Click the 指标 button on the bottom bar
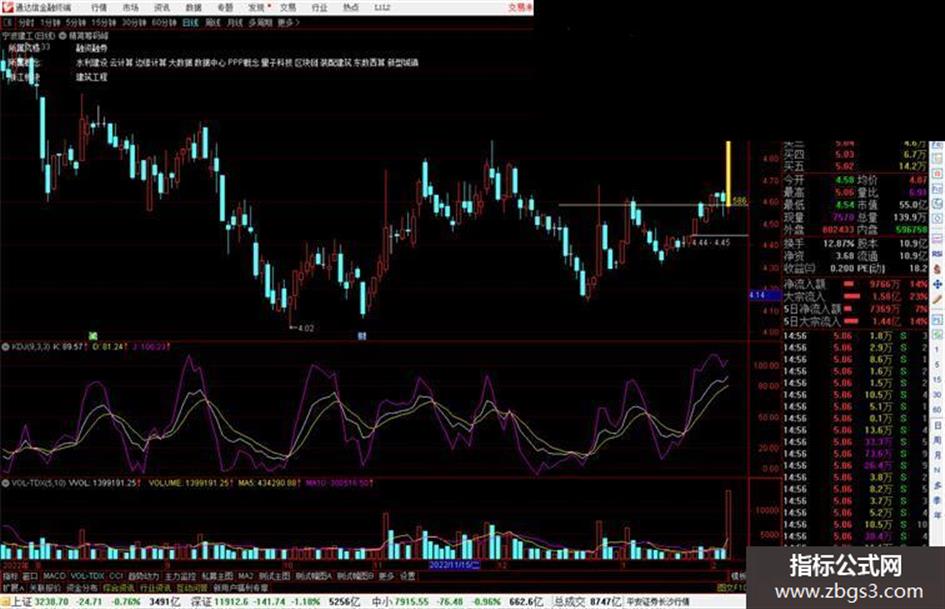Viewport: 945px width, 609px height. [x=10, y=576]
